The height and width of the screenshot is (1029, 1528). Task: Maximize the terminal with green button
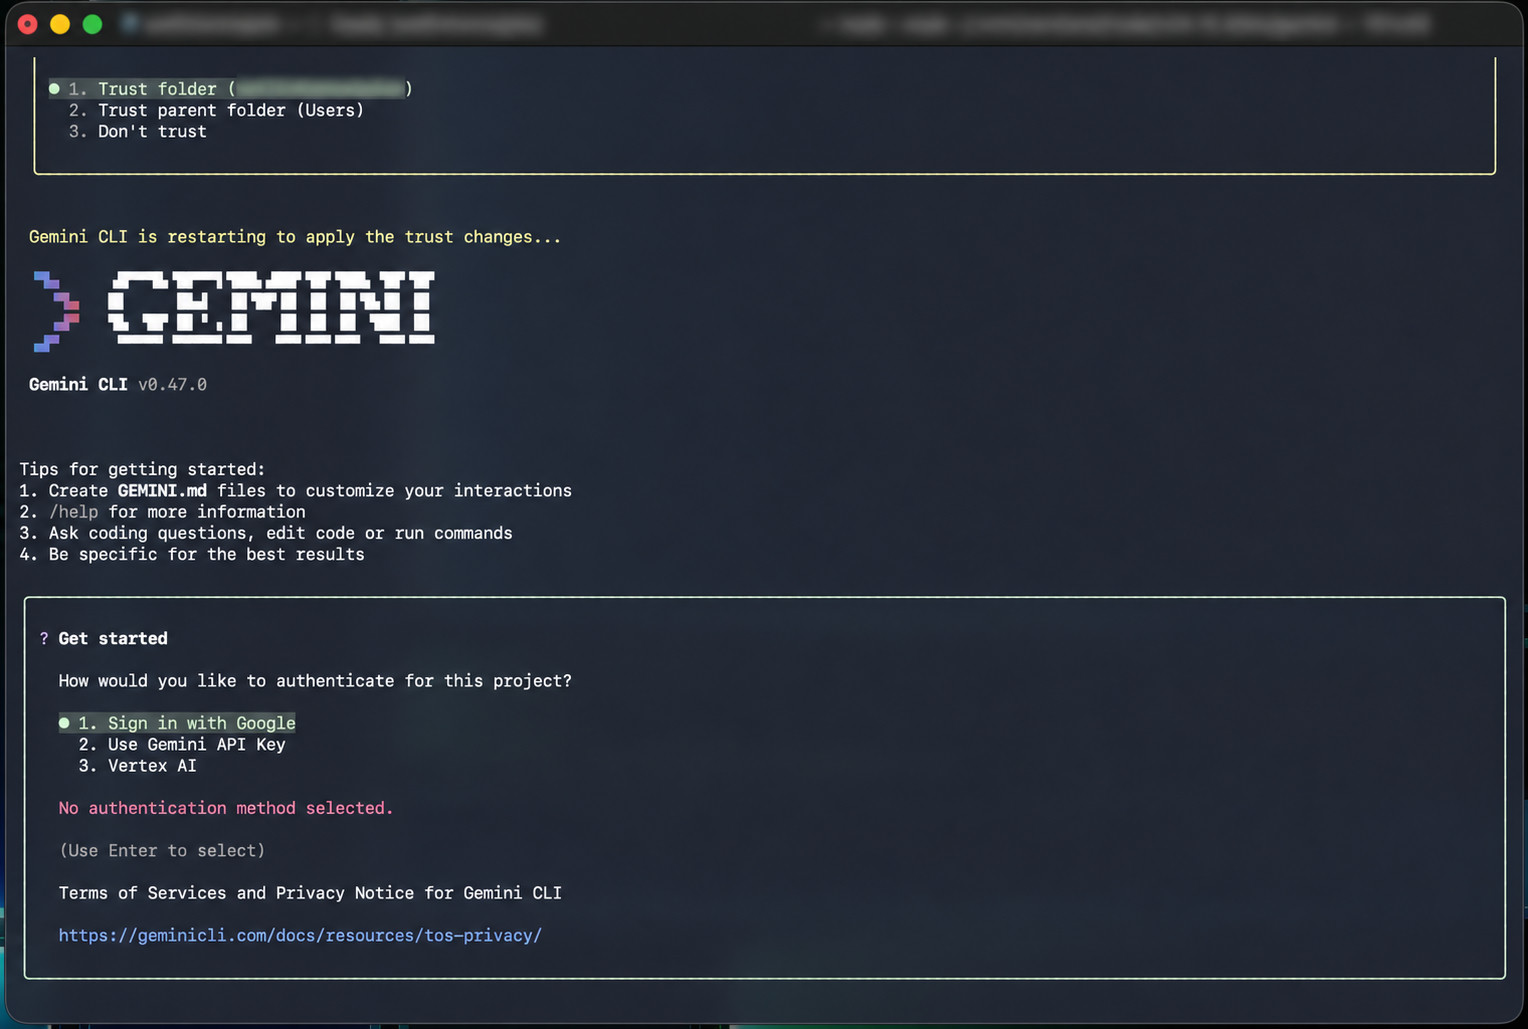(92, 24)
